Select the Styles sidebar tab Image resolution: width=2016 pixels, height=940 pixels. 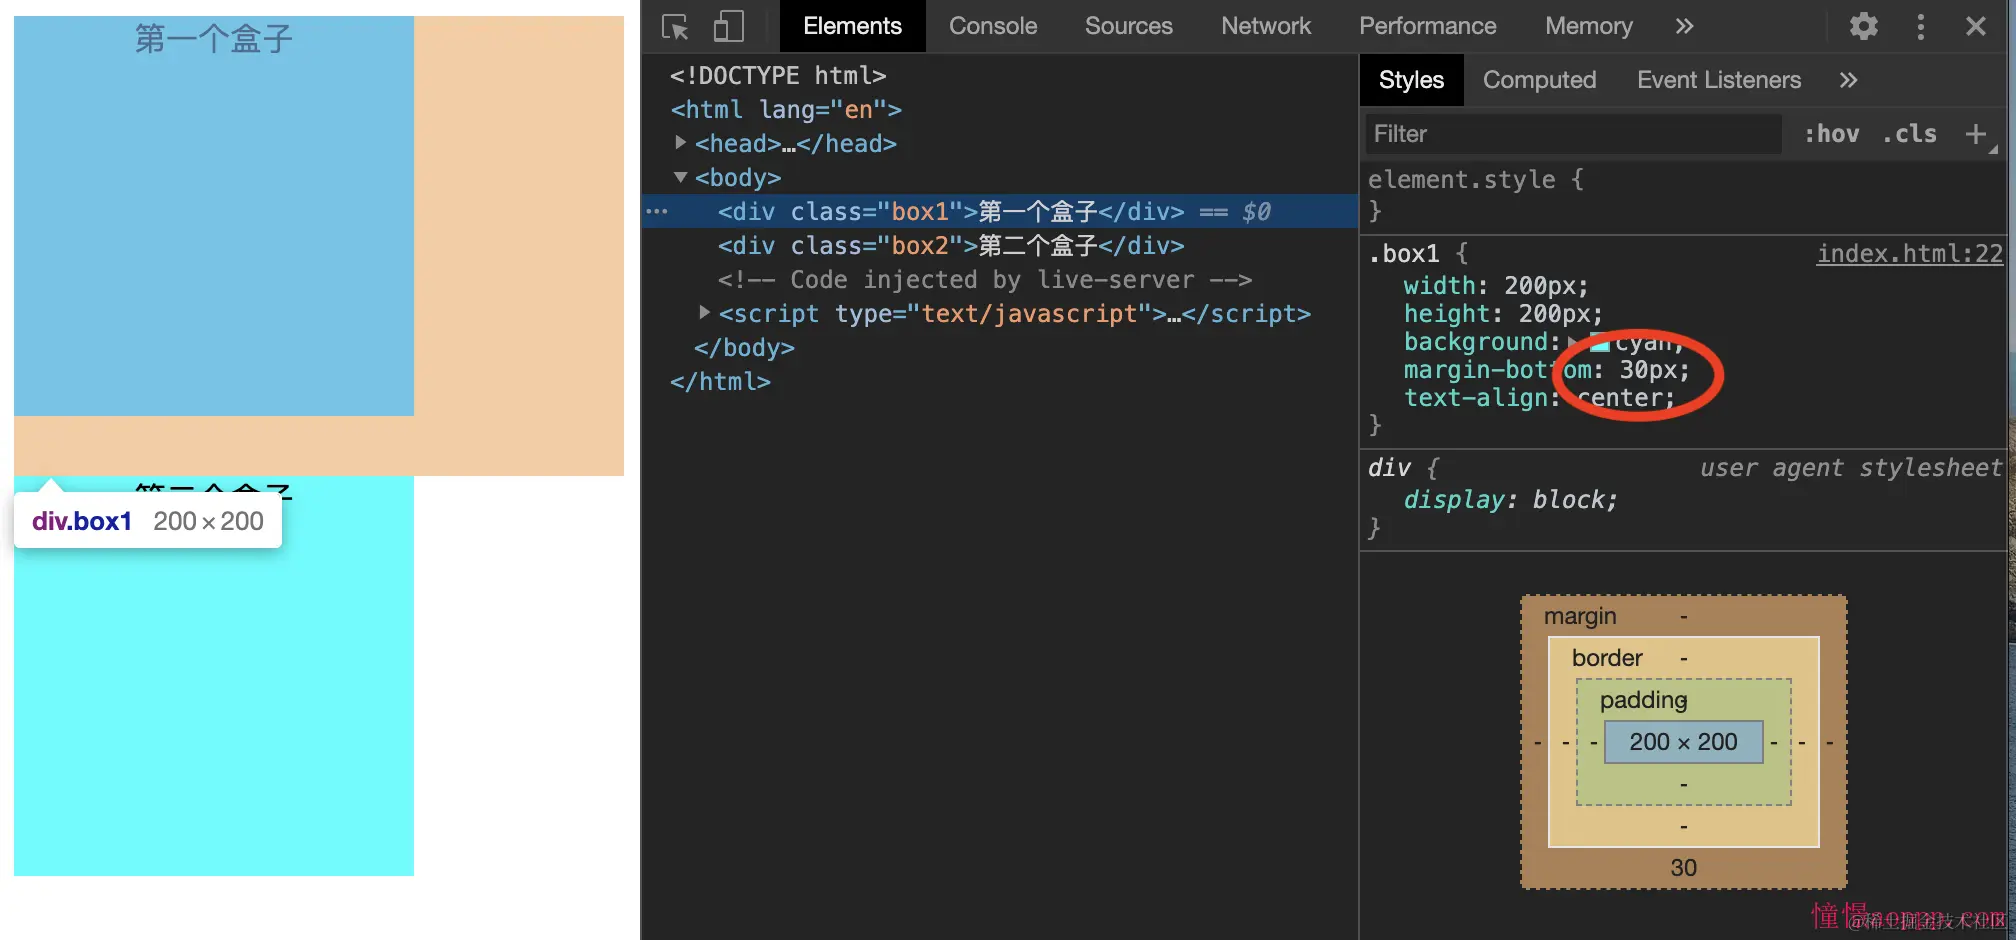1411,80
